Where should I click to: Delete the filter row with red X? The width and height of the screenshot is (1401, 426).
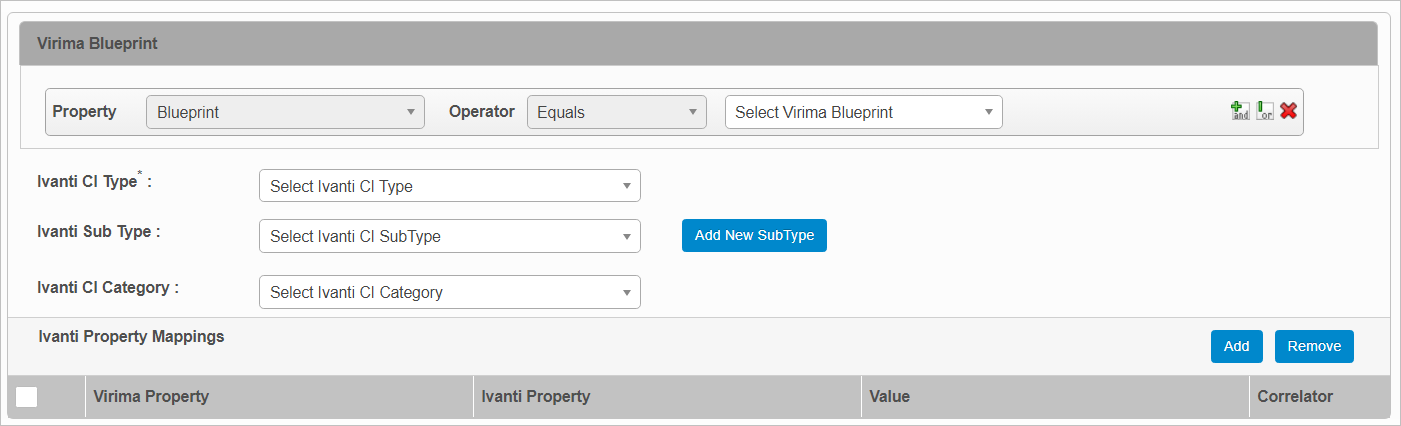pos(1289,111)
